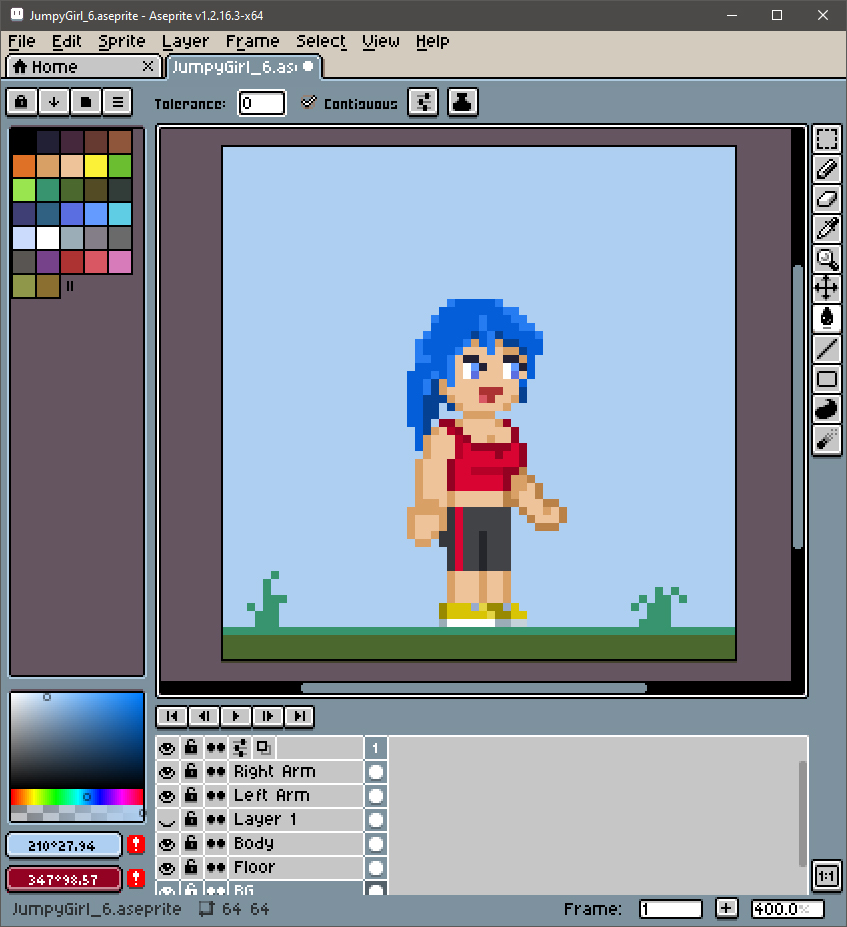Click the Tolerance input field
847x927 pixels.
coord(261,103)
